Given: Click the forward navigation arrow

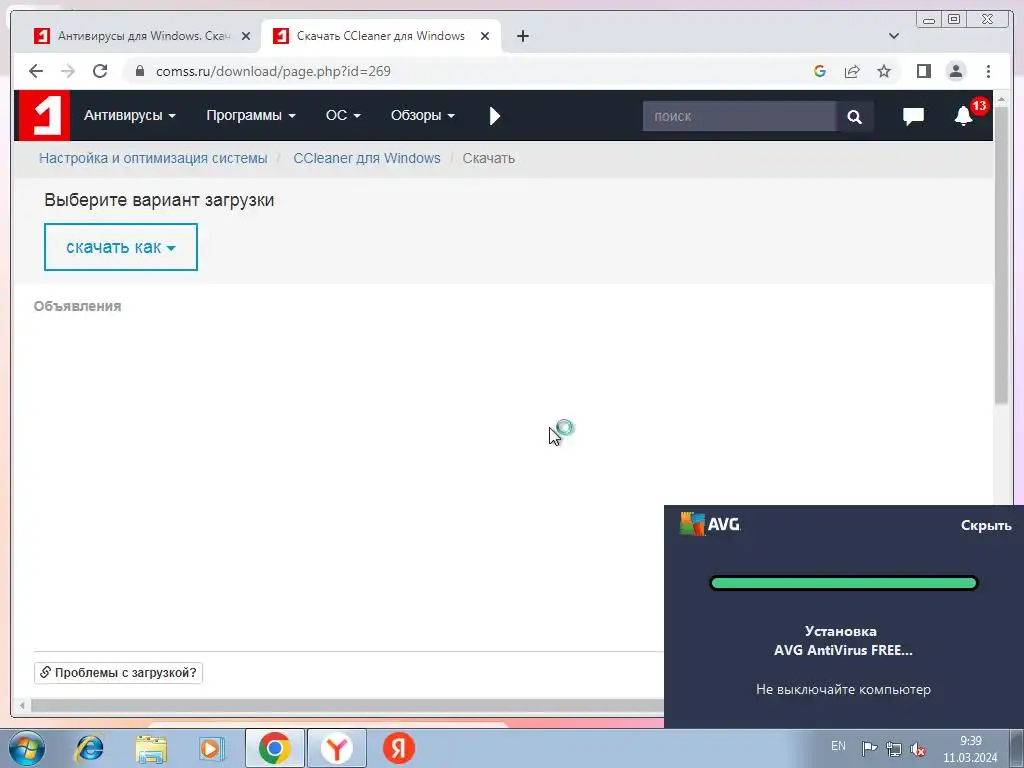Looking at the screenshot, I should click(x=68, y=71).
